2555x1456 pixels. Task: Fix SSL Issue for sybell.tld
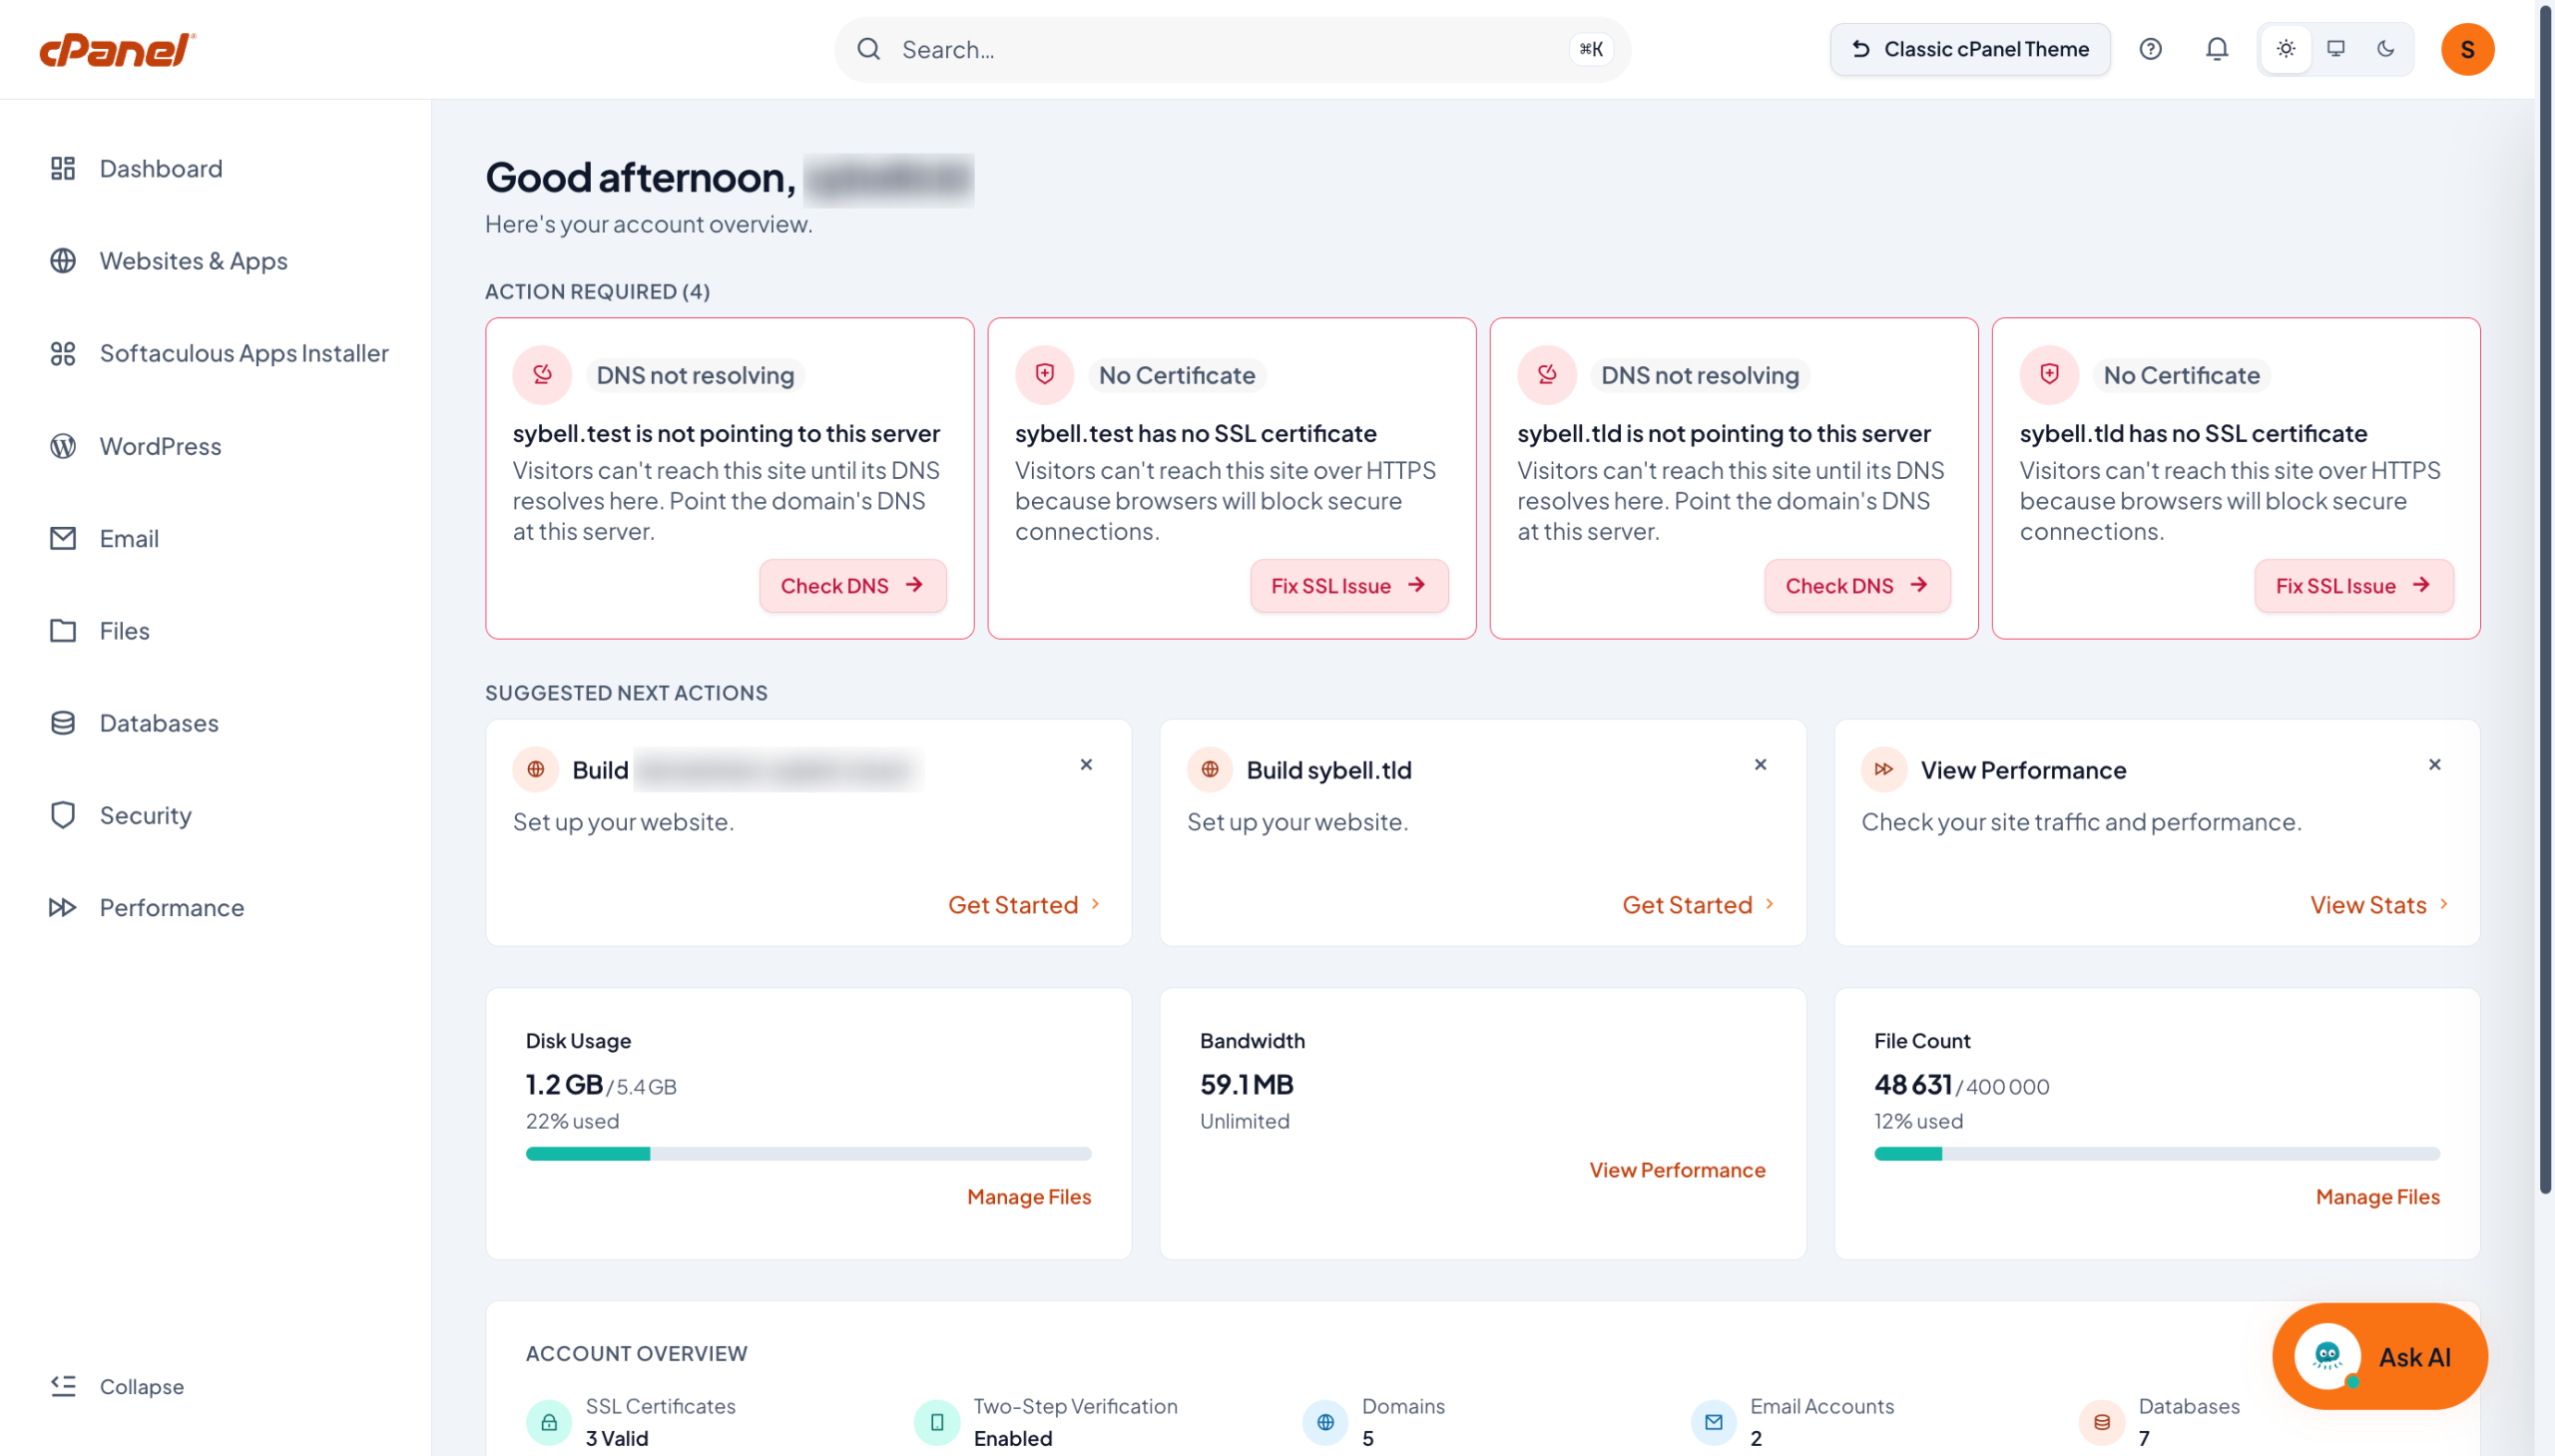(x=2352, y=586)
